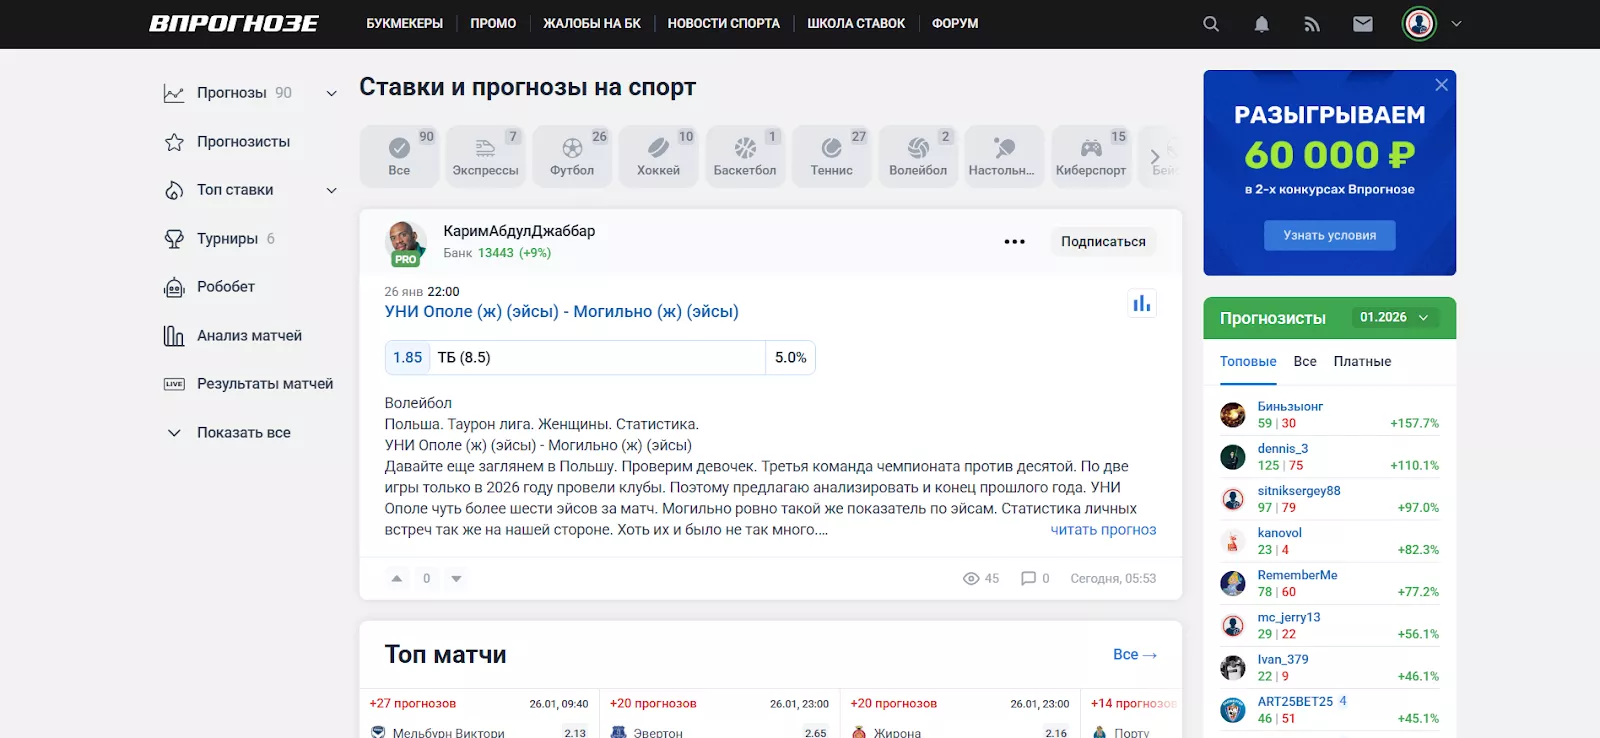Click the views eye counter
Screen dimensions: 1600x738
tap(980, 578)
